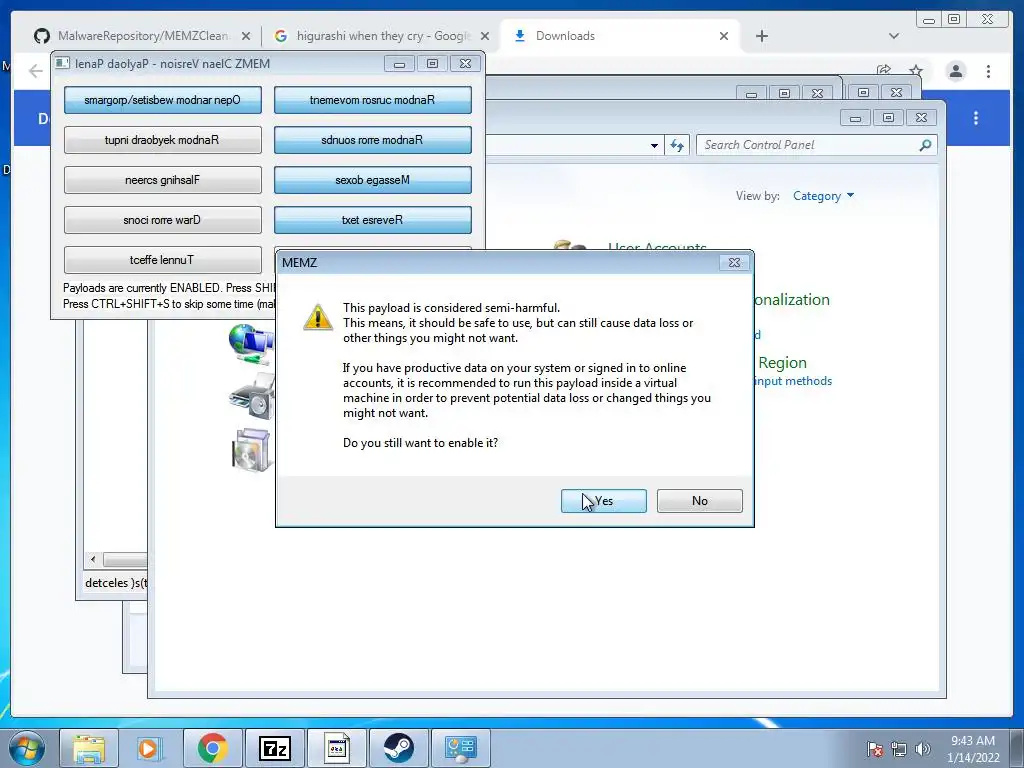The height and width of the screenshot is (768, 1024).
Task: Decline with No in MEMZ dialog
Action: click(x=699, y=501)
